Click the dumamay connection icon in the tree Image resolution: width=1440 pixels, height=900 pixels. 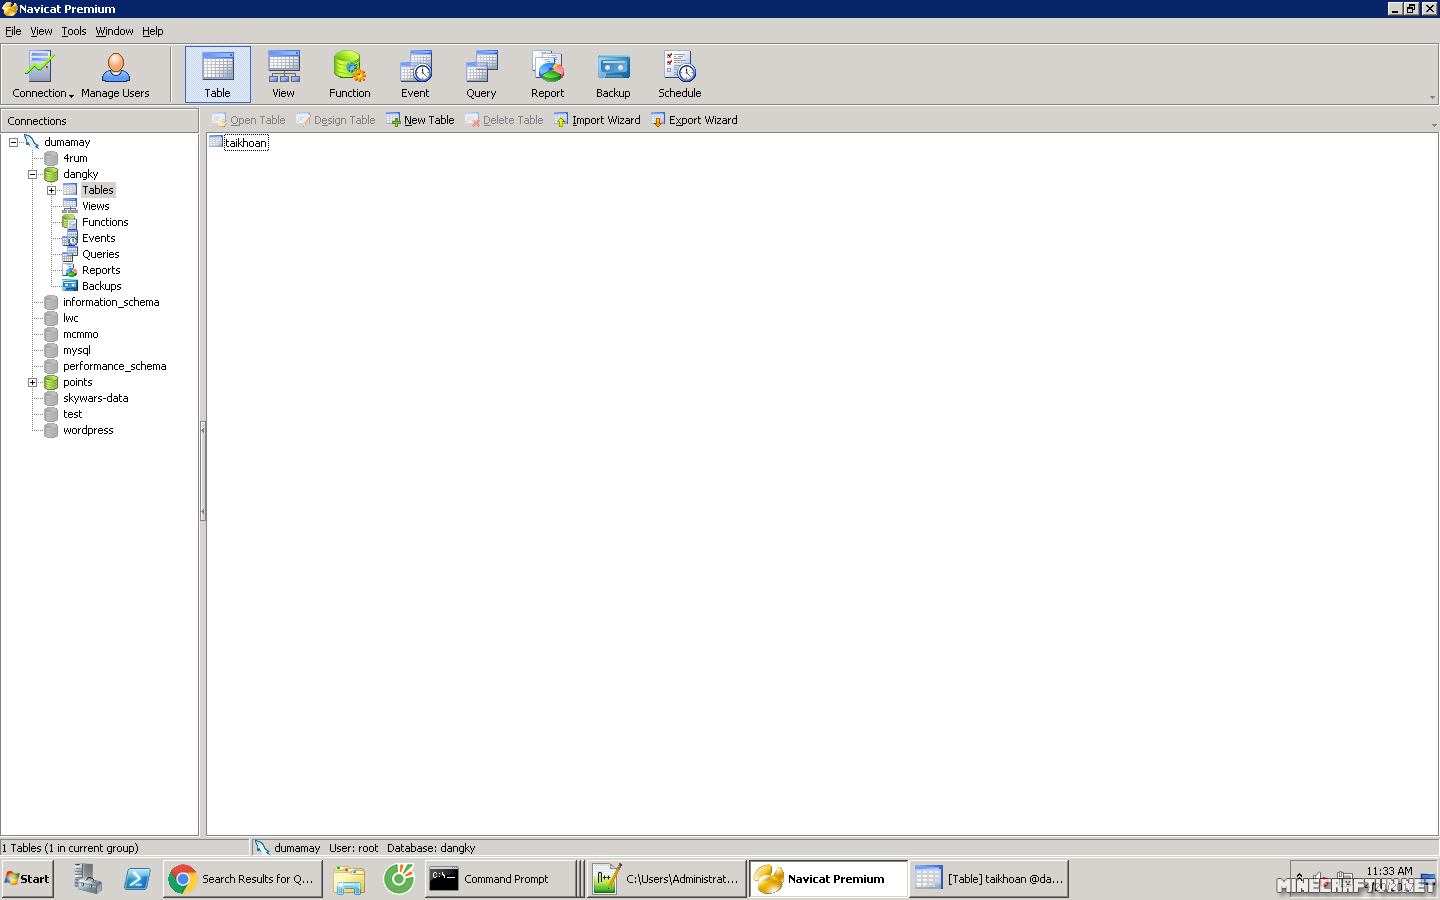(32, 142)
